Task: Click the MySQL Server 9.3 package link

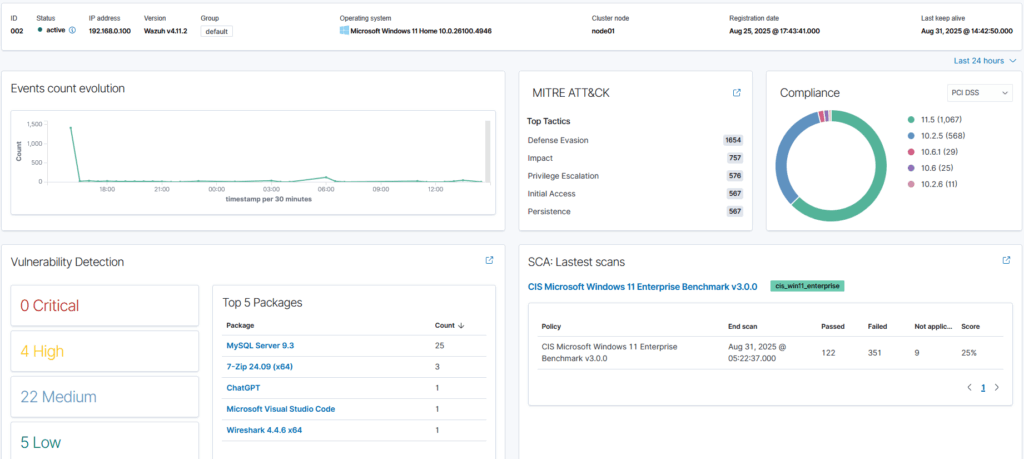Action: (260, 345)
